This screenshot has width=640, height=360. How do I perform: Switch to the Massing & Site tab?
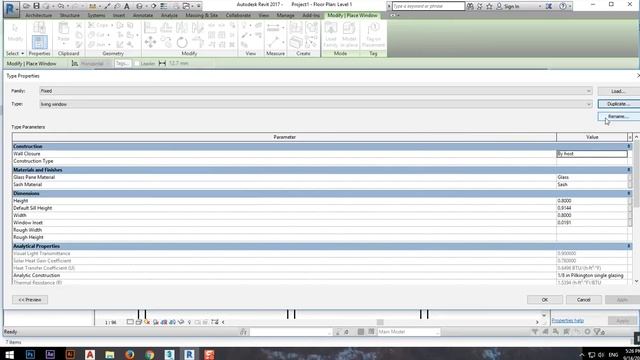tap(202, 16)
